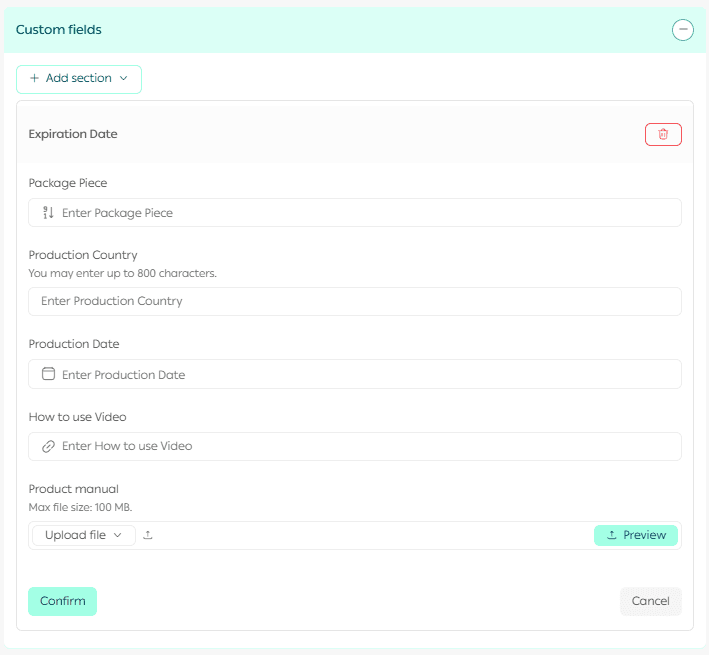Open the Add section dropdown
The height and width of the screenshot is (655, 709).
(79, 79)
